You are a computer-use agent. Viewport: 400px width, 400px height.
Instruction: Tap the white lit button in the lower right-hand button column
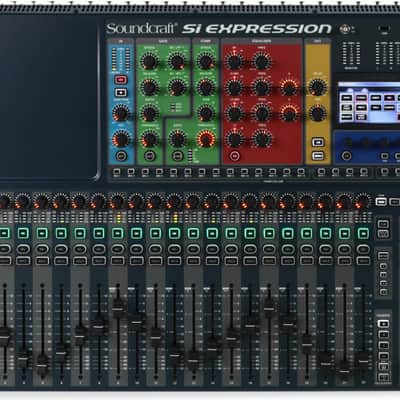point(383,324)
